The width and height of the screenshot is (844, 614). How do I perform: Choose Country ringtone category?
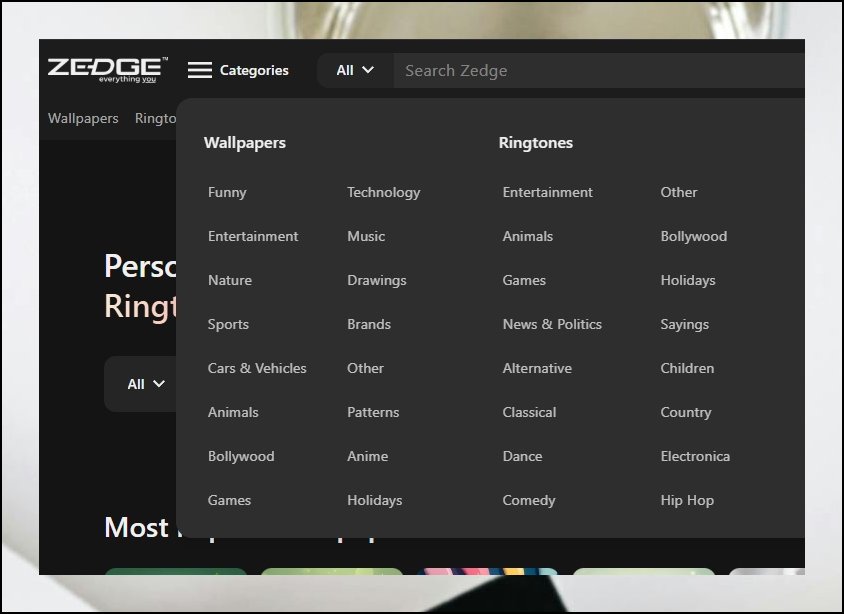click(686, 413)
